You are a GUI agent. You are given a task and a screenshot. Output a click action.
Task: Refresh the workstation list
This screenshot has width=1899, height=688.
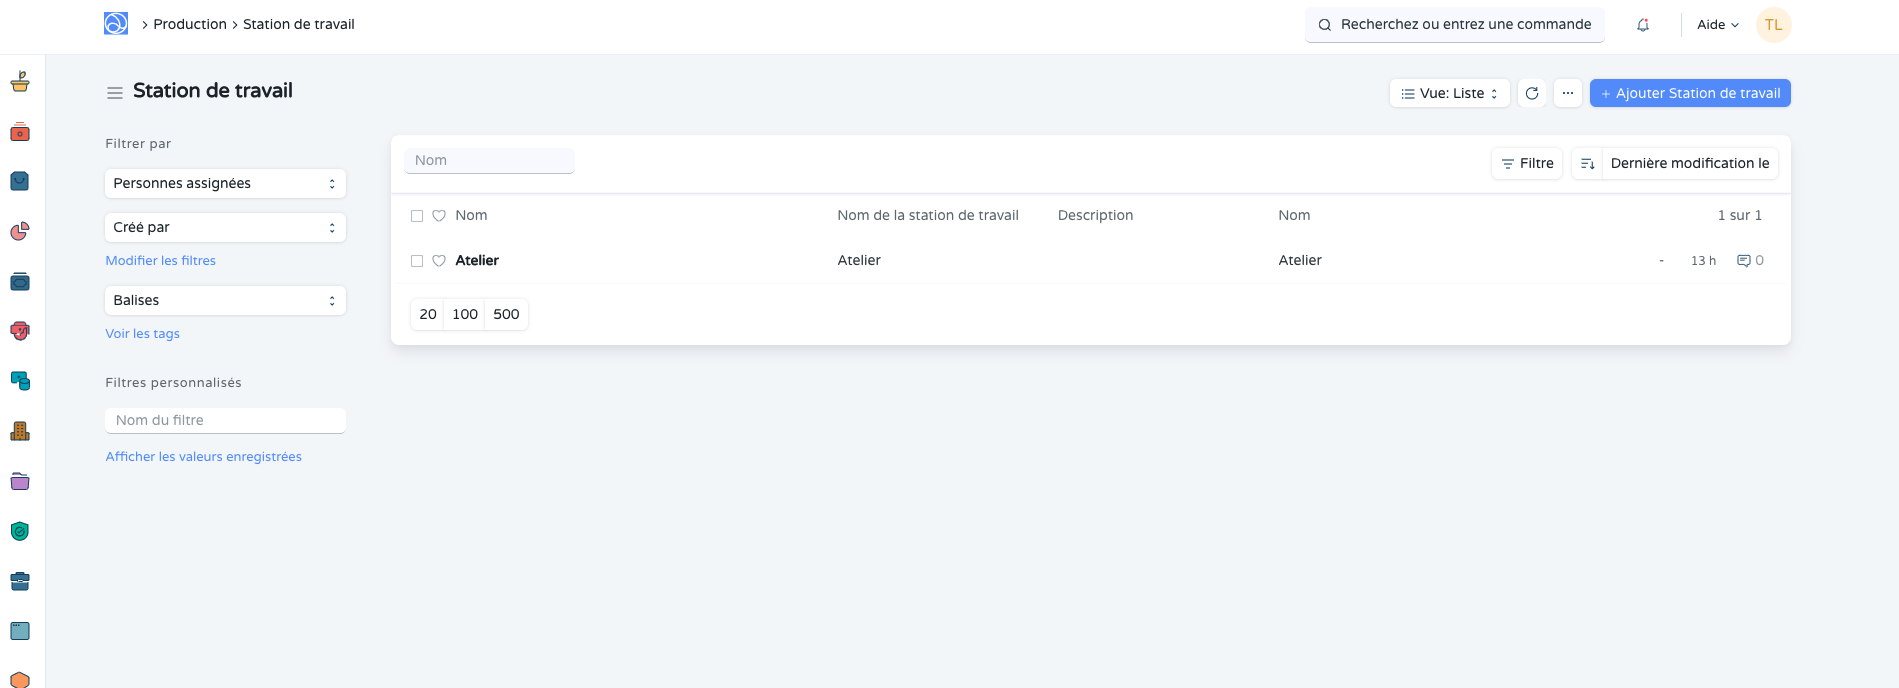[1532, 93]
